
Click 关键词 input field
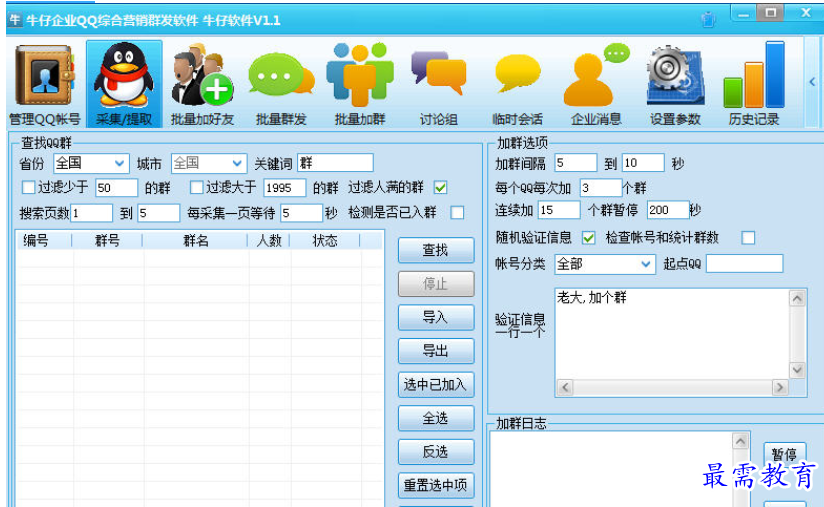[x=335, y=163]
